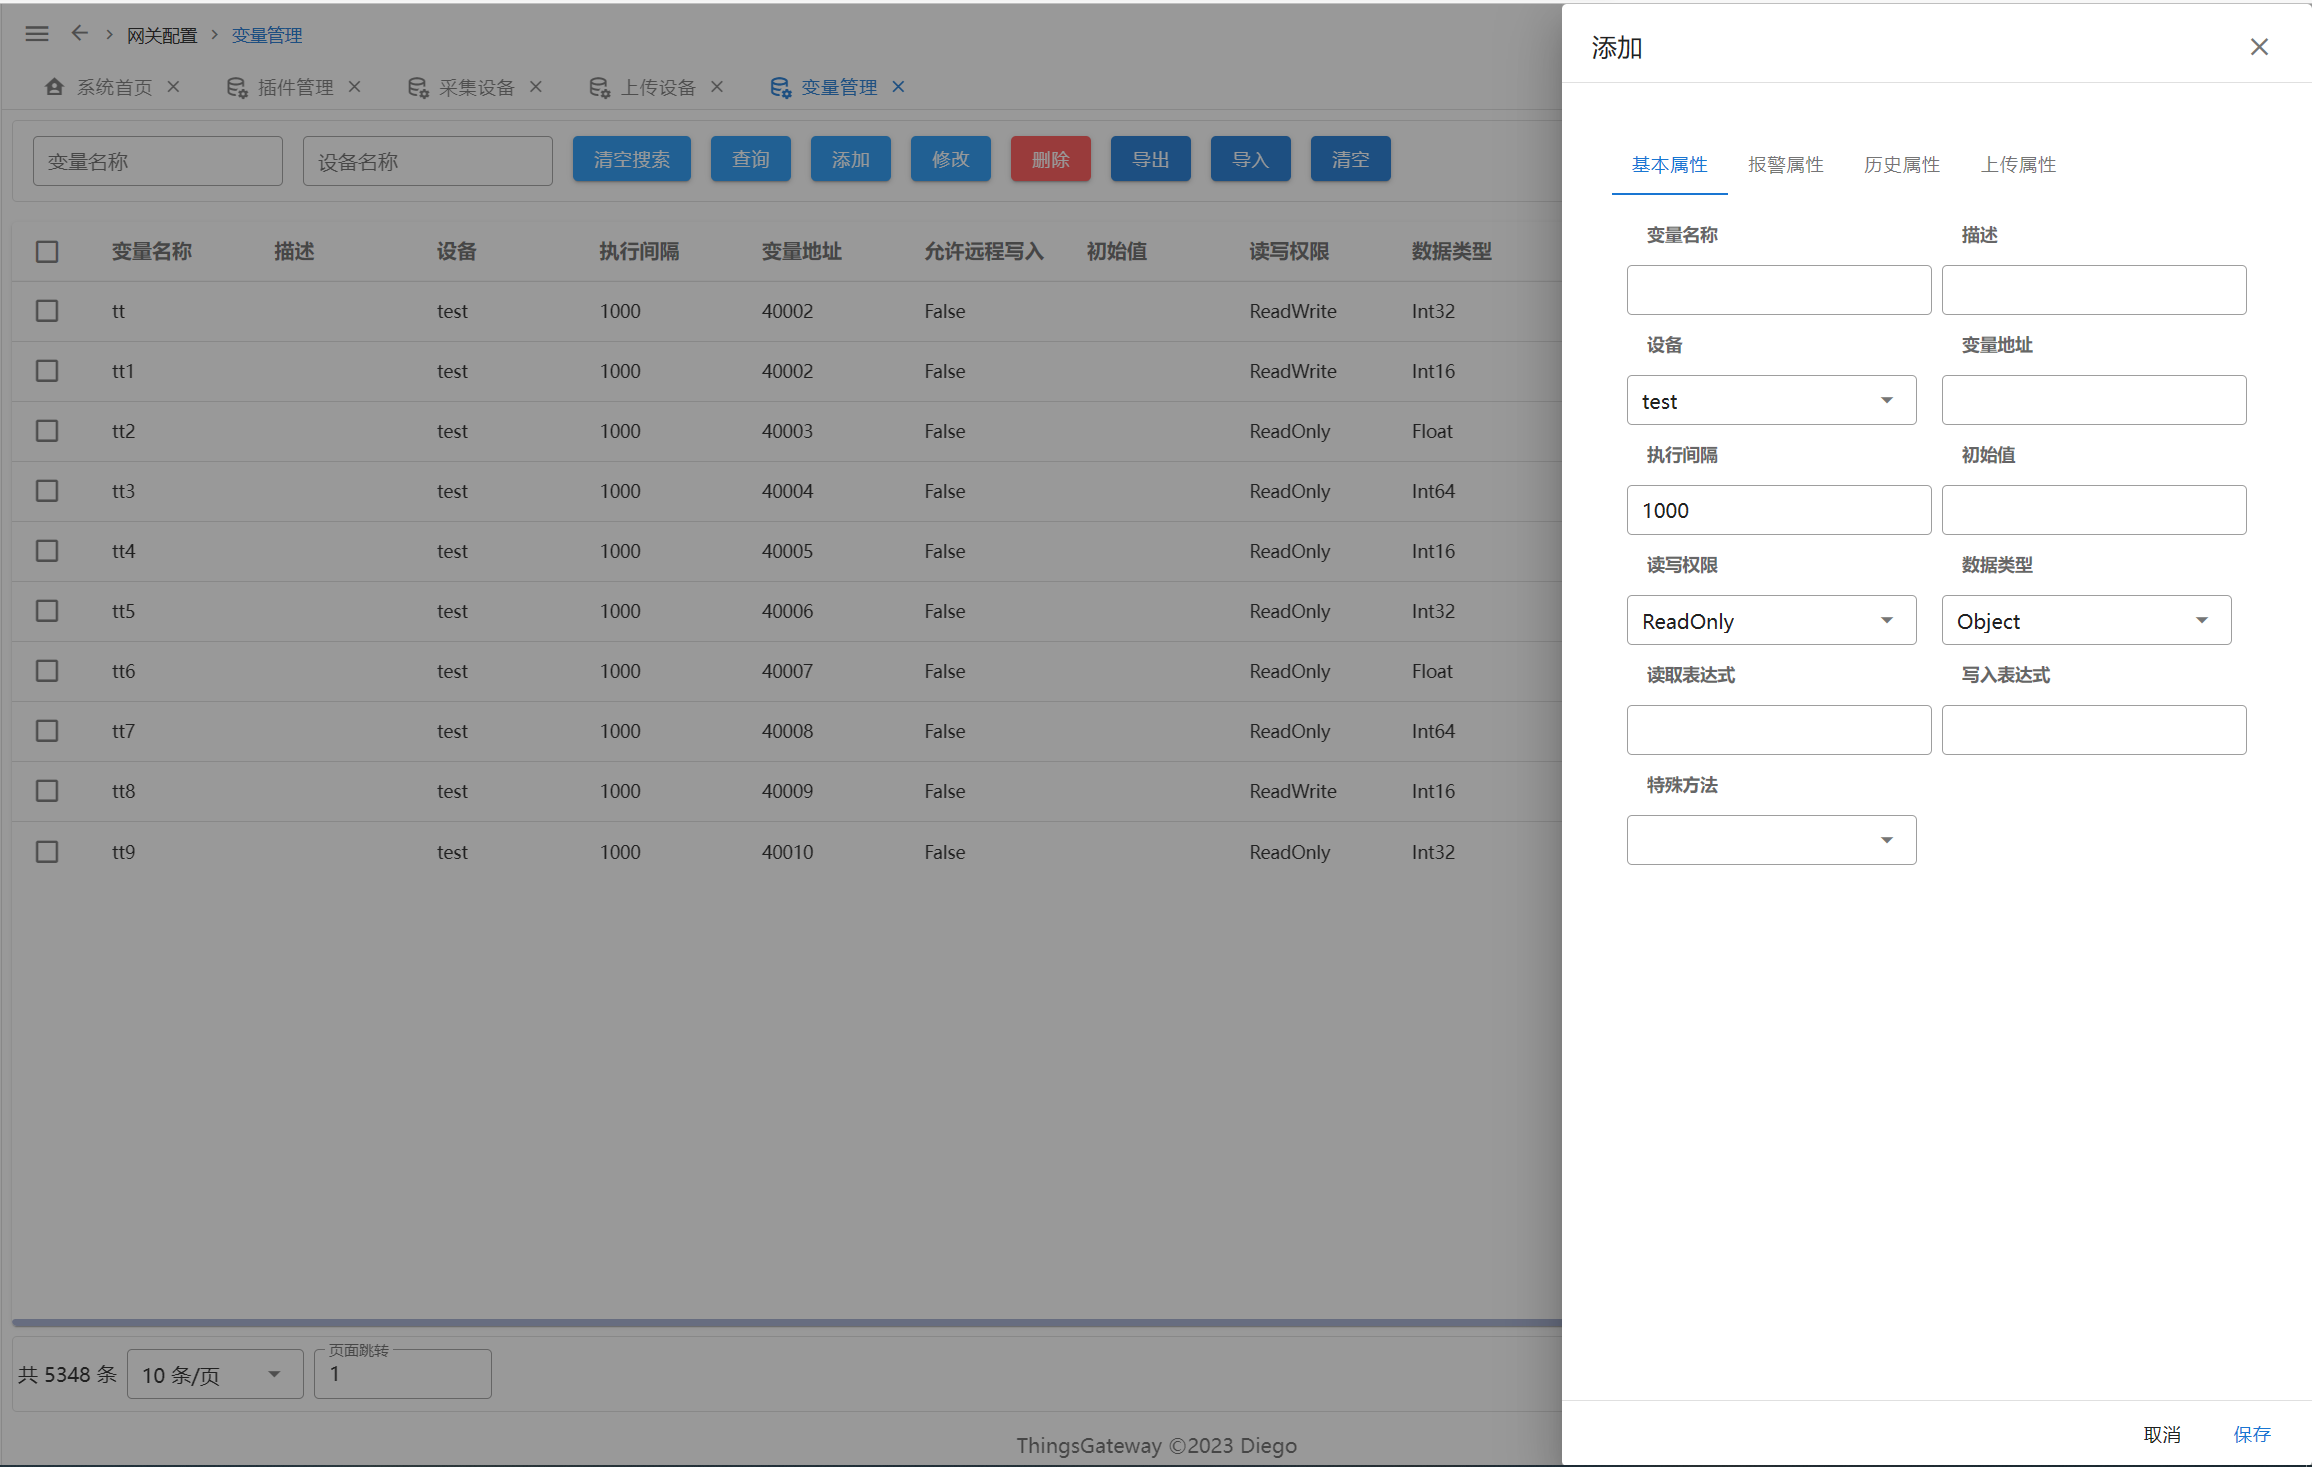2312x1467 pixels.
Task: Click the 系统首页 home icon
Action: [55, 87]
